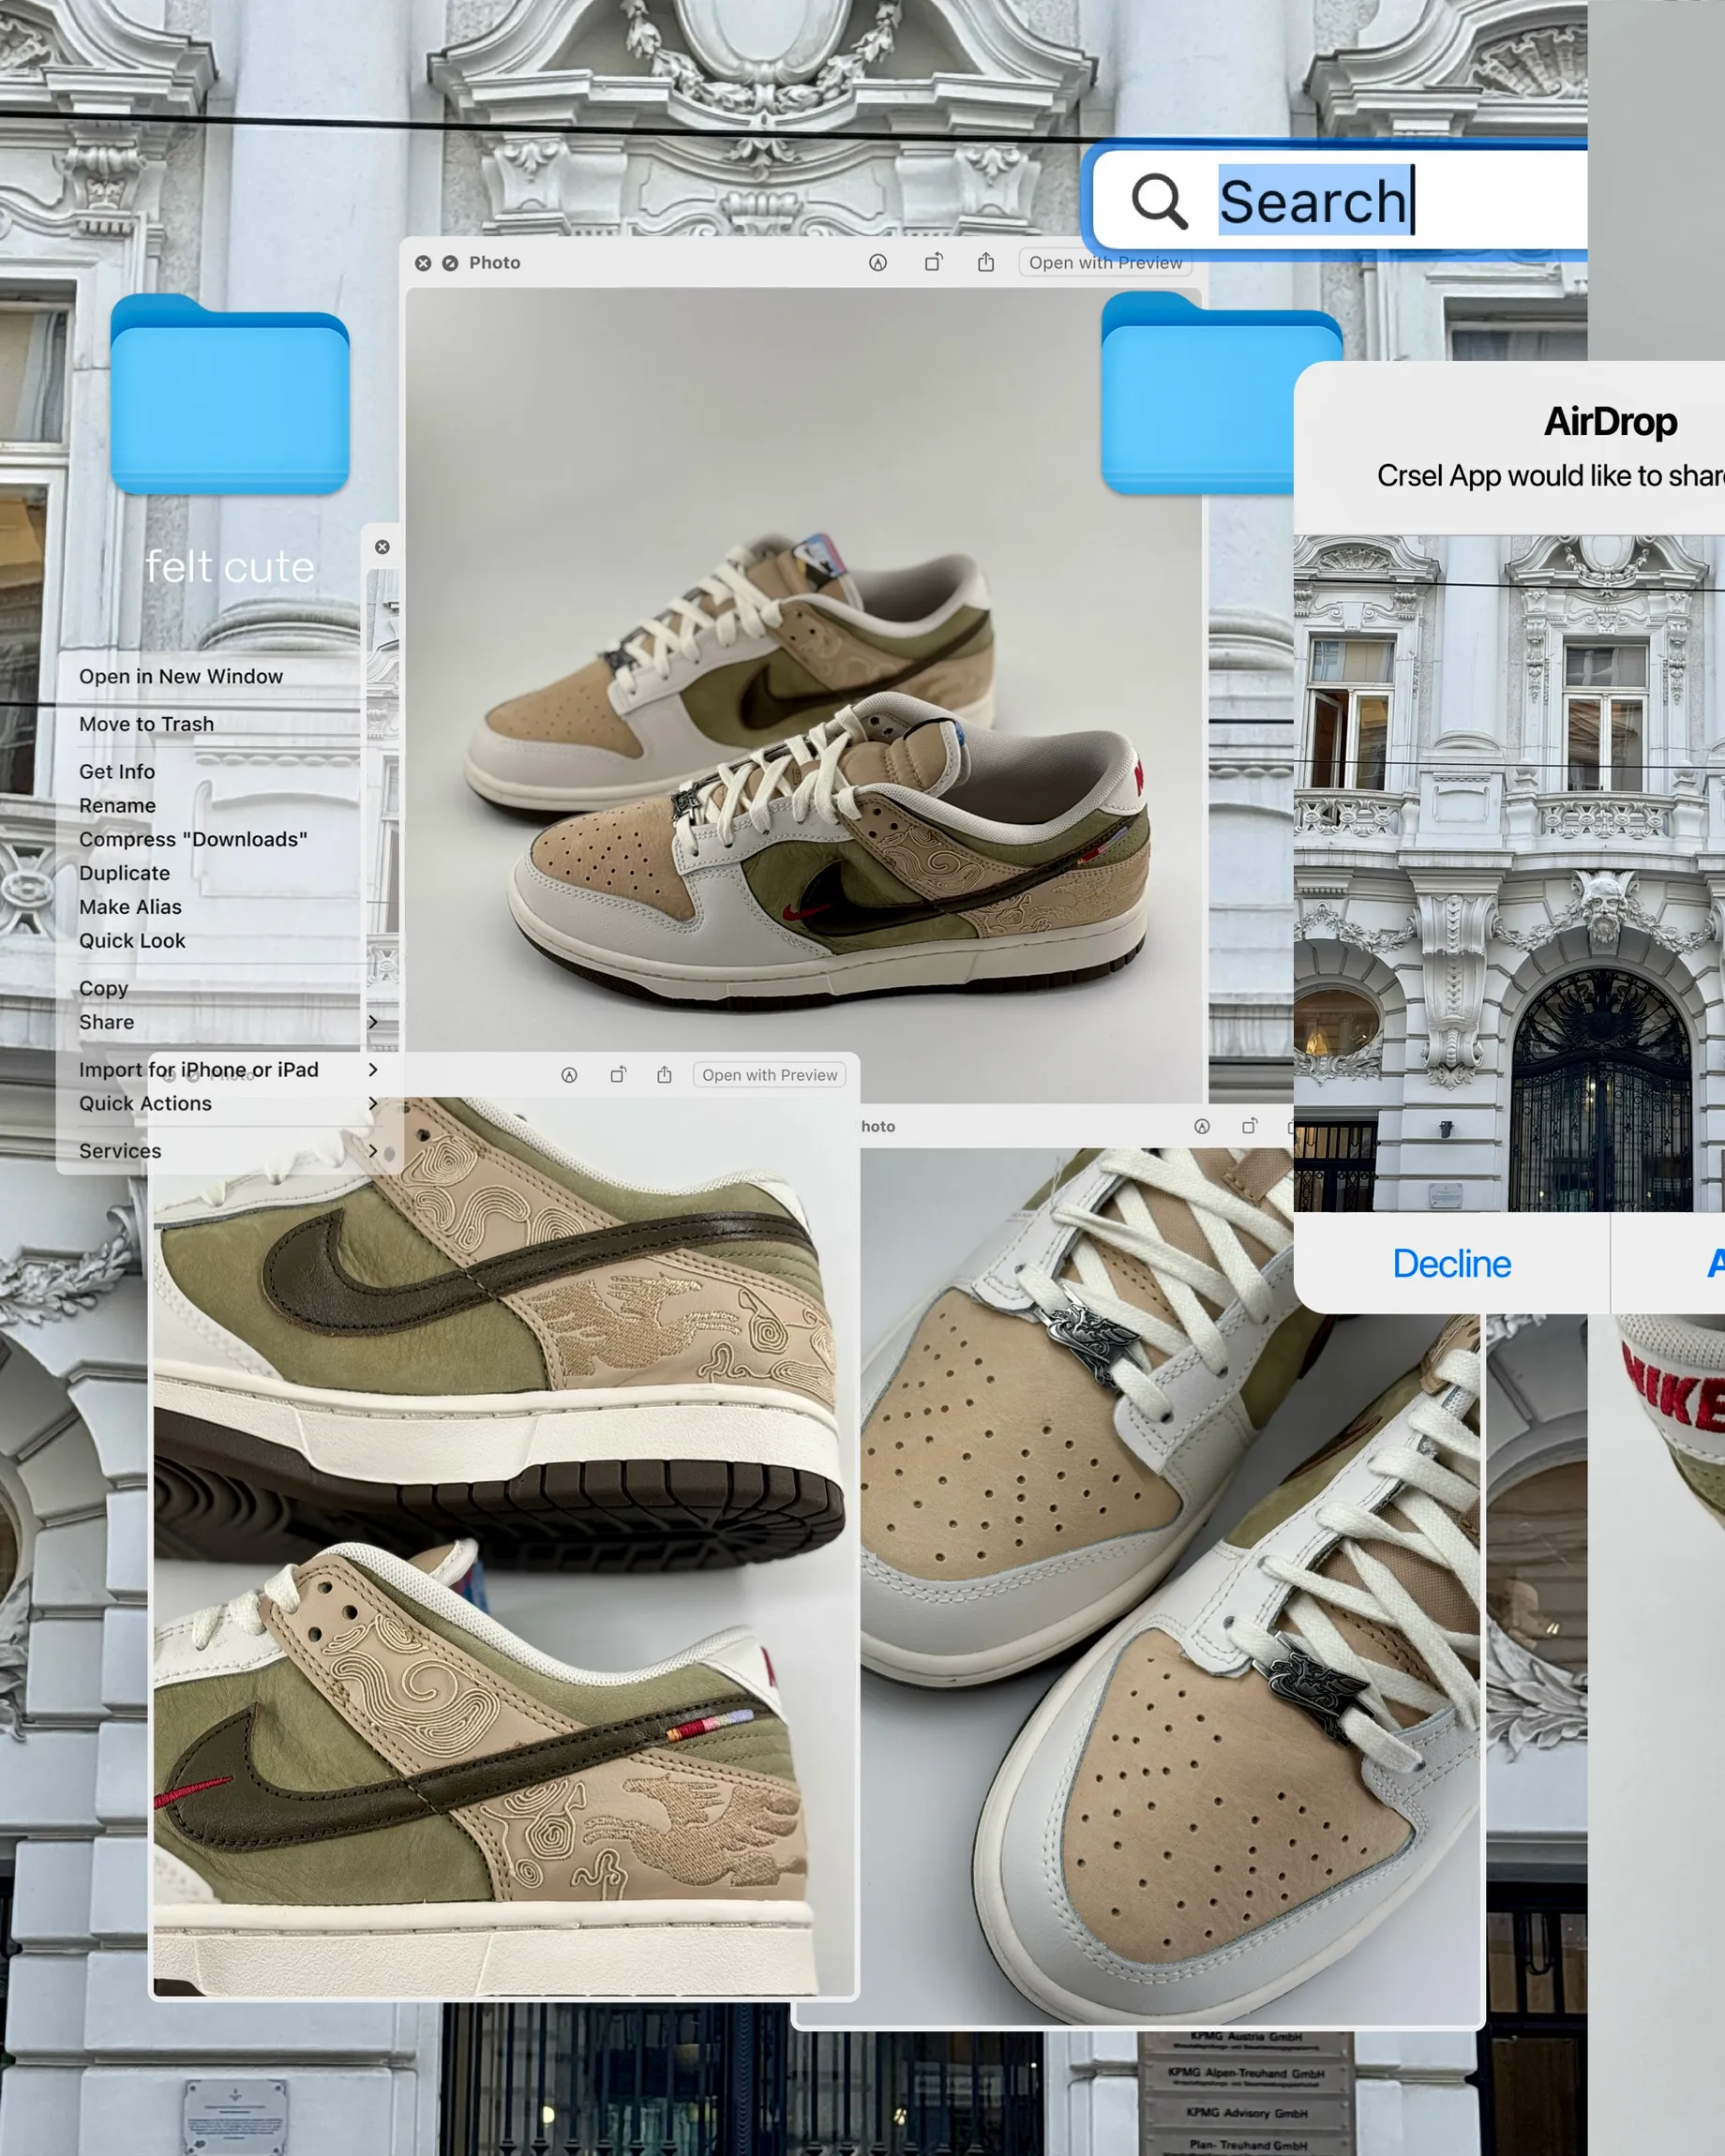Click the embroidered sneaker side close-up photo

pos(503,1547)
